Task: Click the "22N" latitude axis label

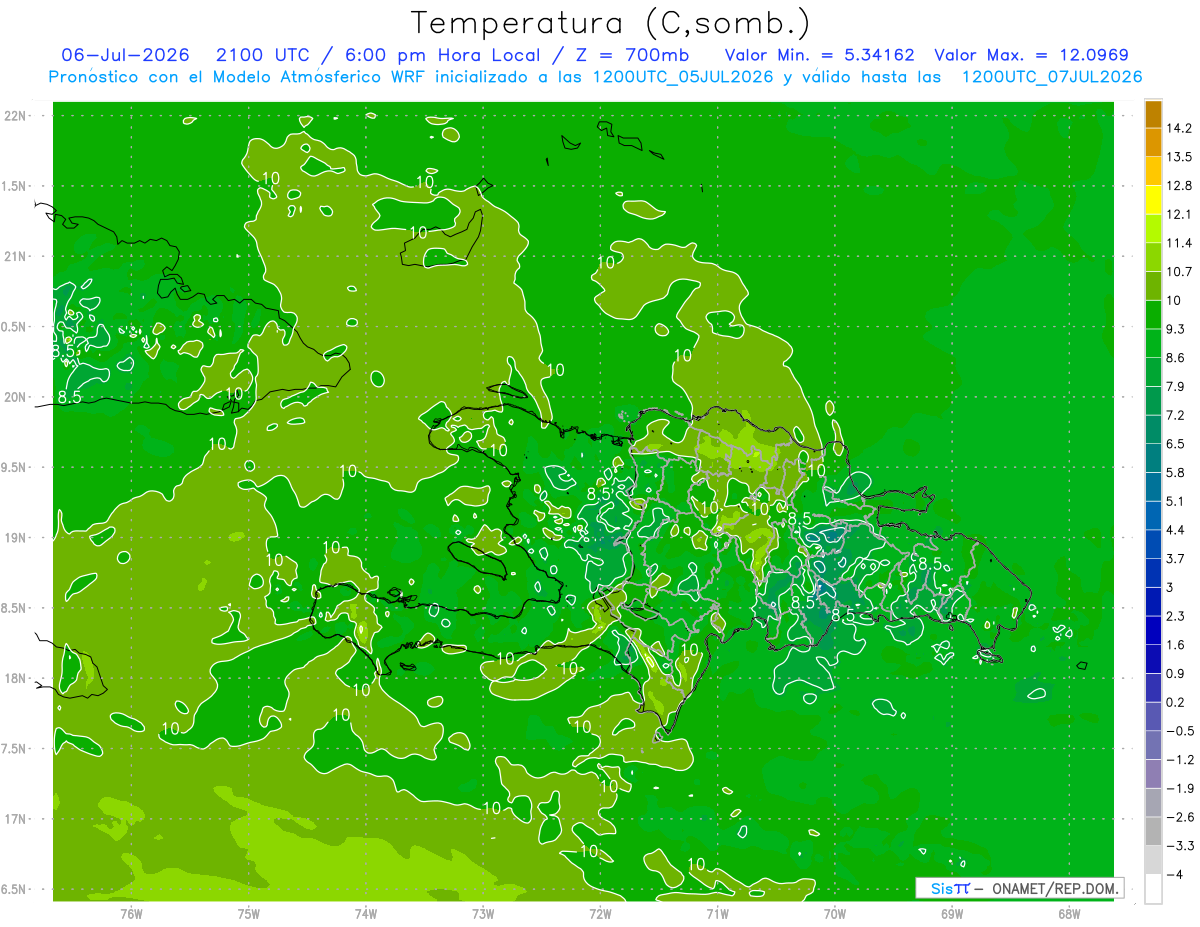Action: coord(15,116)
